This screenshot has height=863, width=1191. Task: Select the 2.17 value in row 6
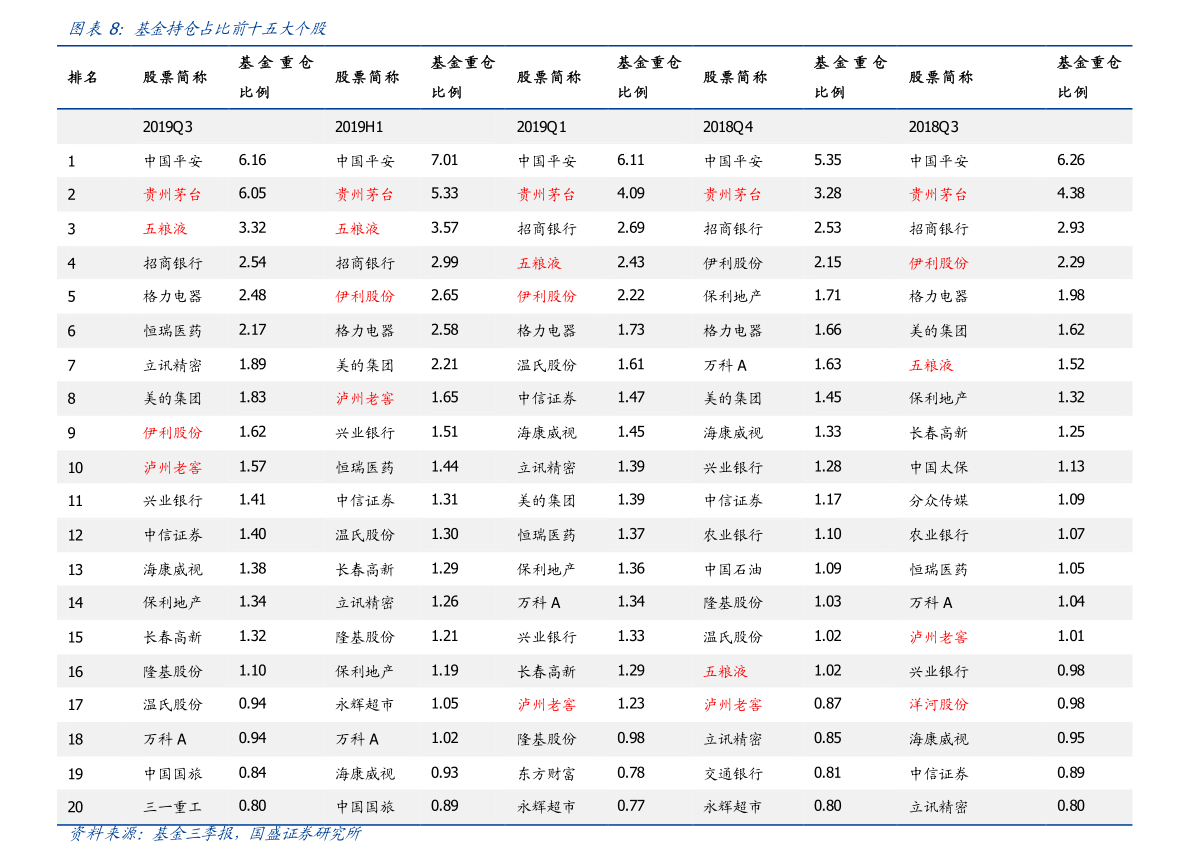tap(252, 330)
